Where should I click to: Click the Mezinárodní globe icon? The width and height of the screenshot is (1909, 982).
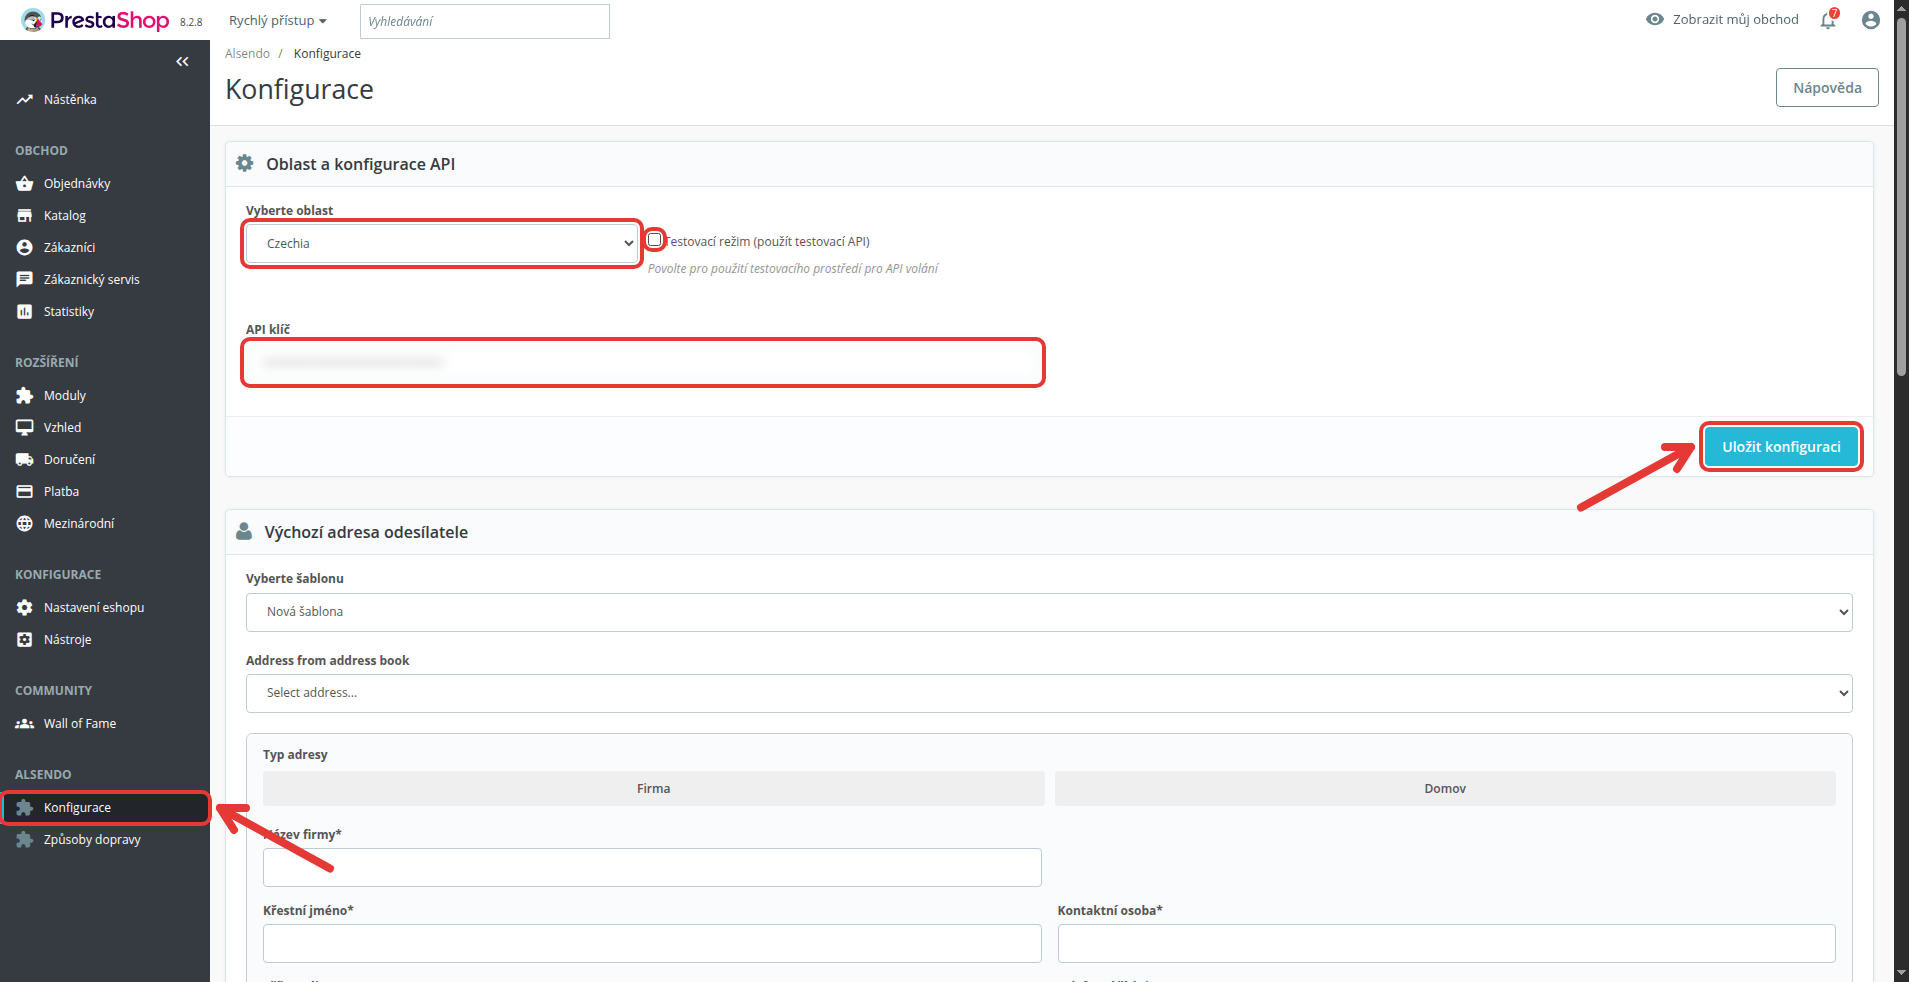pyautogui.click(x=25, y=524)
